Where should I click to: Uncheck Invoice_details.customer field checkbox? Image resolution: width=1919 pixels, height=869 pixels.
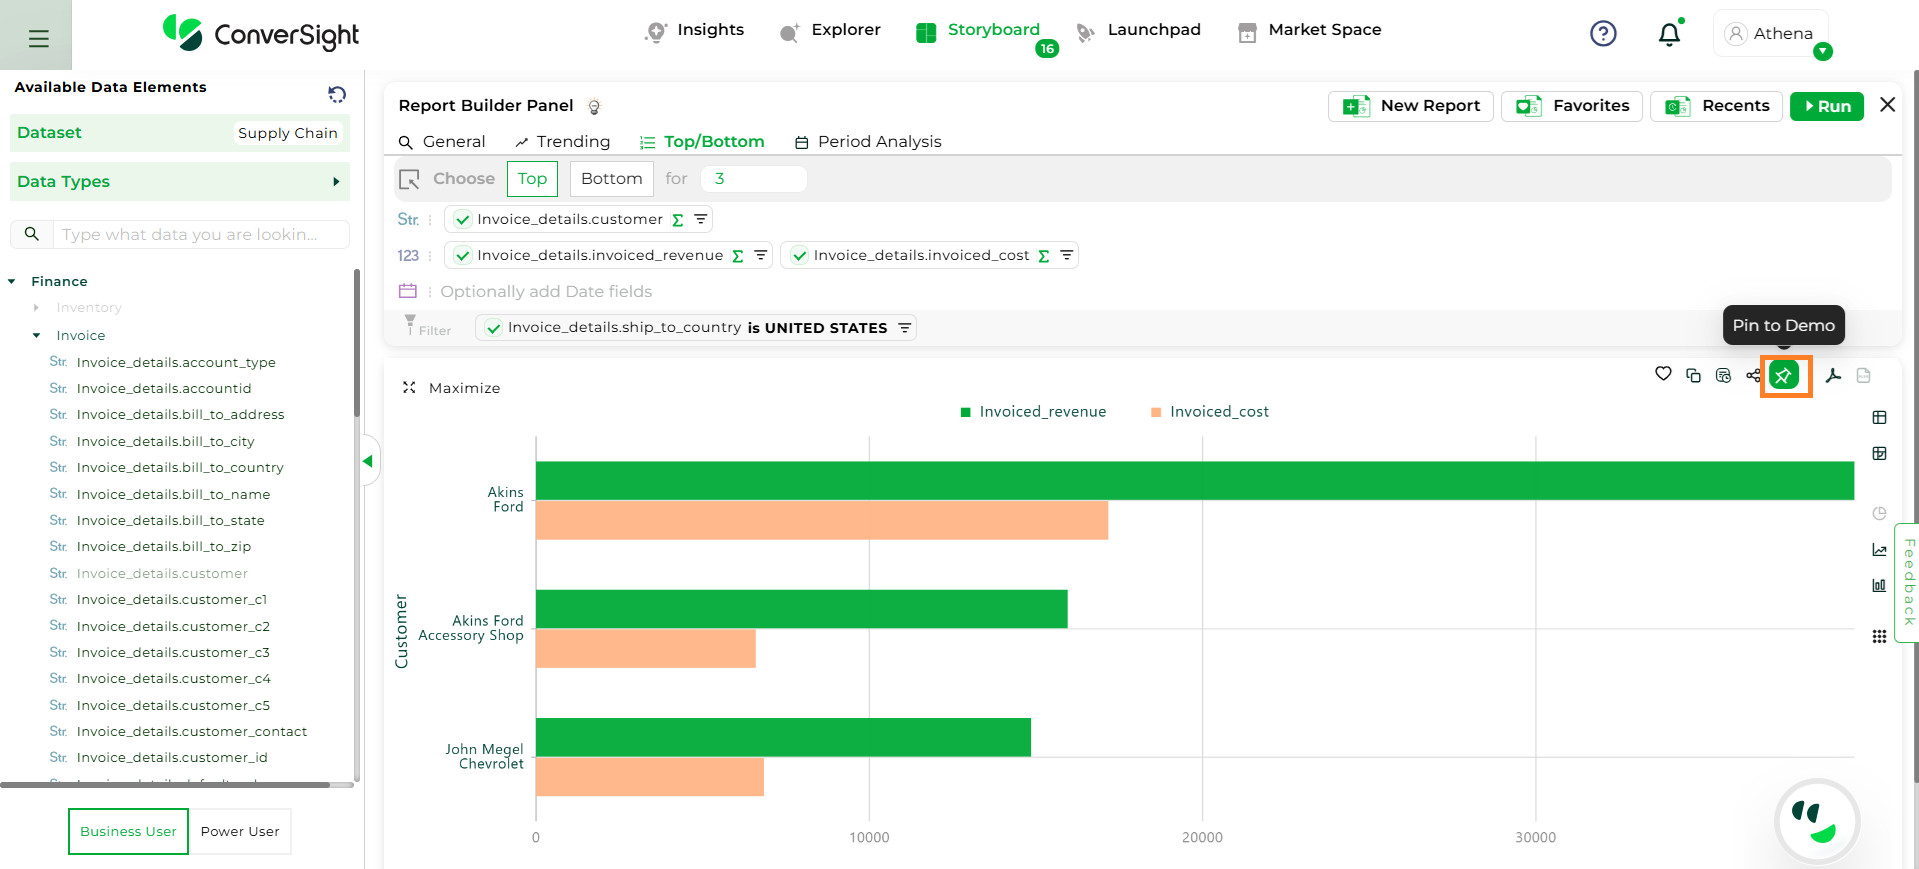click(462, 220)
